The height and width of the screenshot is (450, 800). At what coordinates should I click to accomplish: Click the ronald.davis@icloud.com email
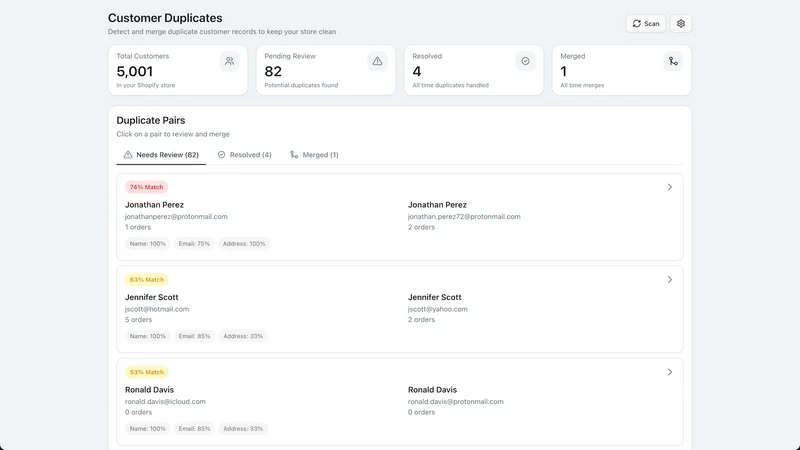(x=165, y=402)
